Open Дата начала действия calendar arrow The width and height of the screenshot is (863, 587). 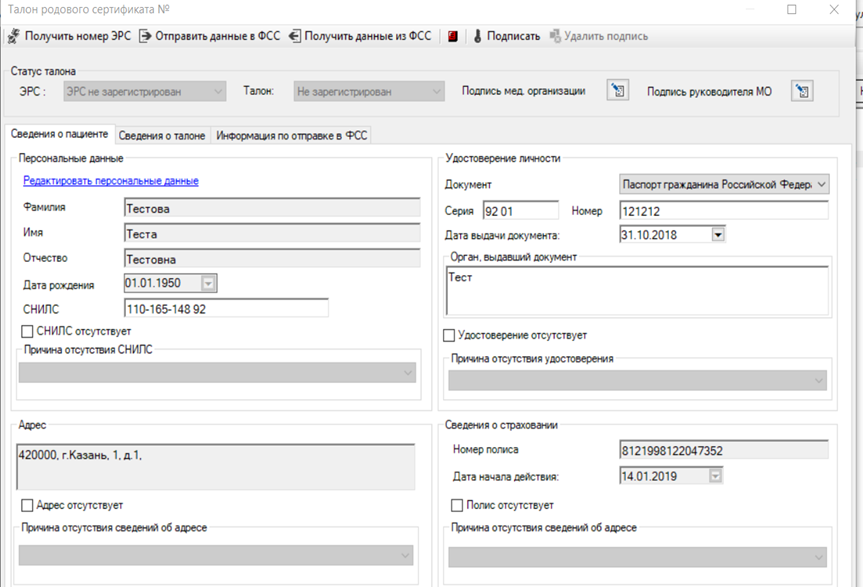715,476
